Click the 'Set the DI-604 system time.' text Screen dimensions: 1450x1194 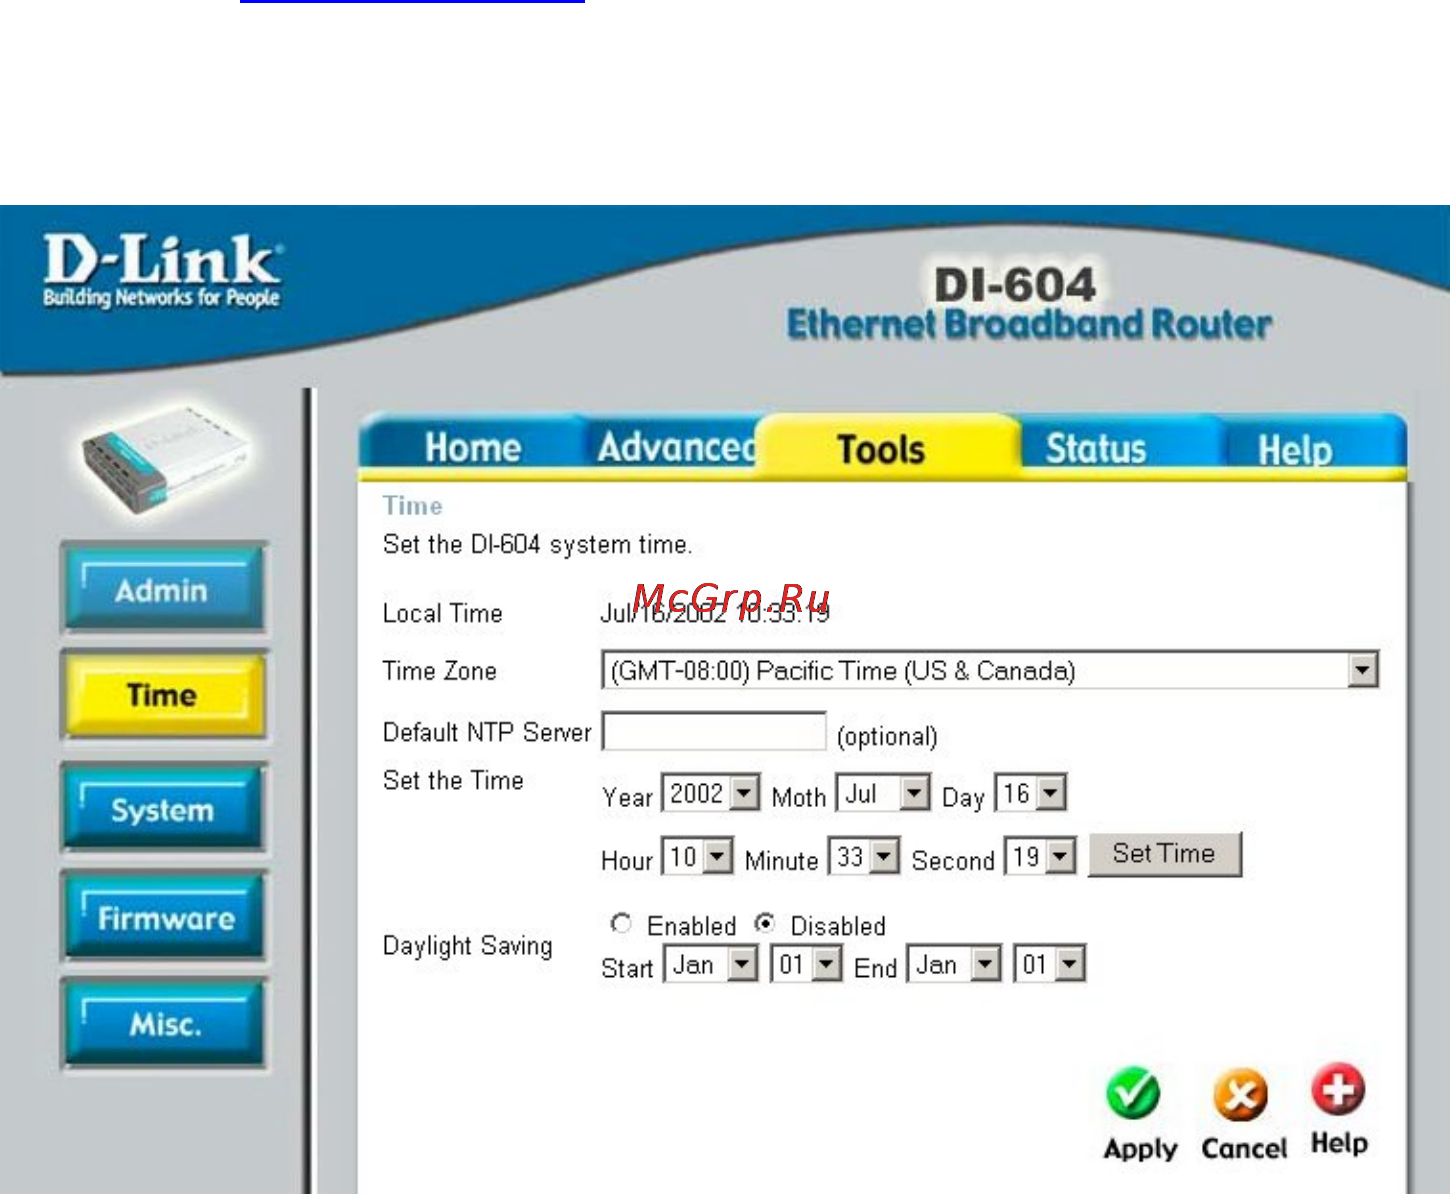[537, 545]
